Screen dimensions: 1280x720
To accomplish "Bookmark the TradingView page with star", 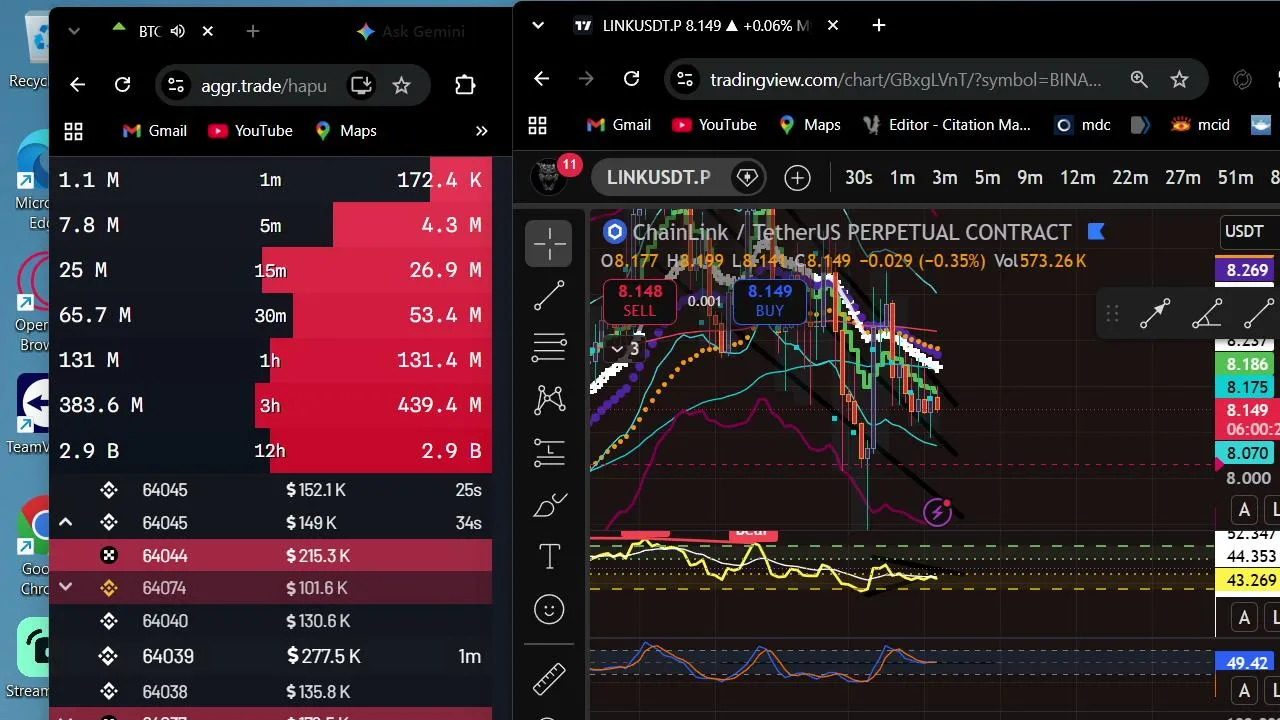I will click(x=1179, y=79).
